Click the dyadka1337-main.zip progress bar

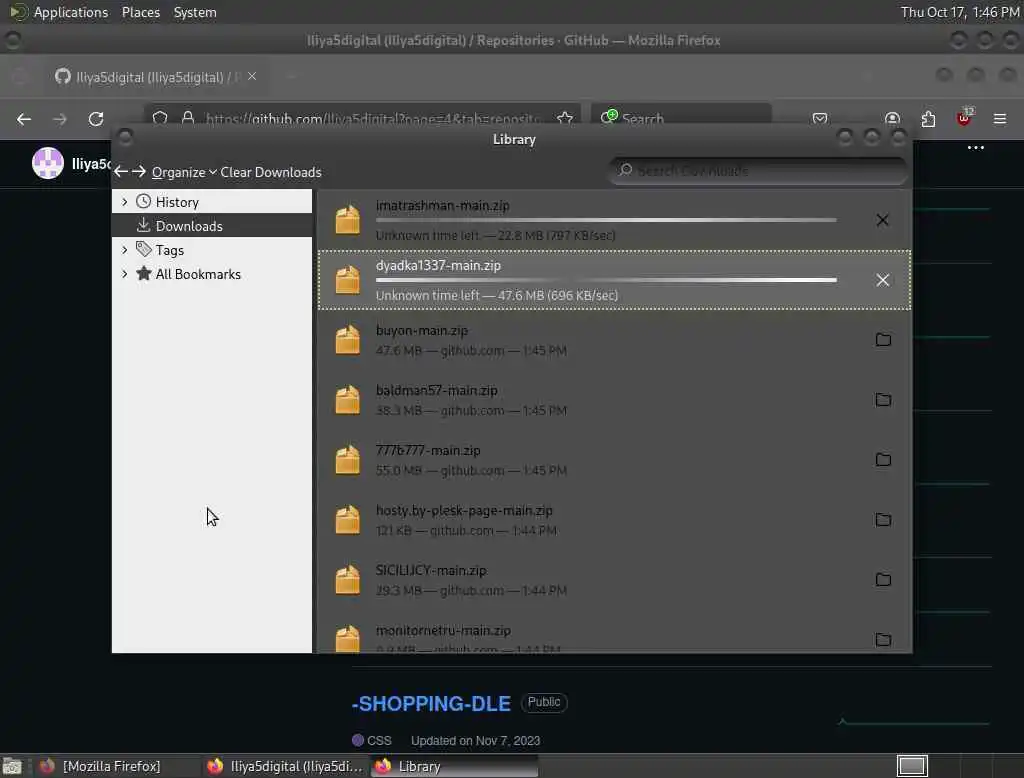[606, 280]
